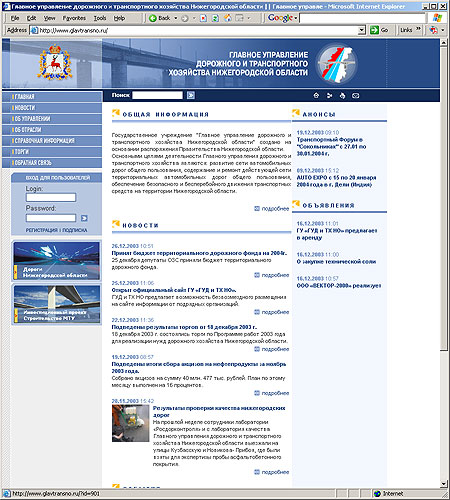Viewport: 450px width, 500px height.
Task: Click the vertical scrollbar down arrow
Action: coord(443,484)
